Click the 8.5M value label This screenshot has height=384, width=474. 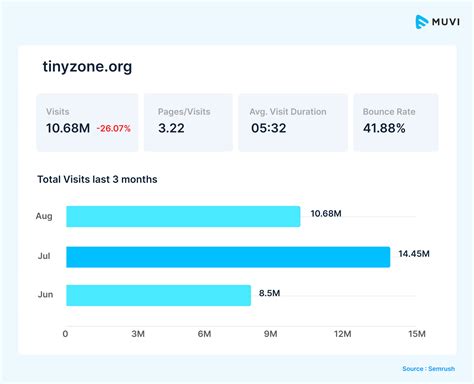pos(269,293)
